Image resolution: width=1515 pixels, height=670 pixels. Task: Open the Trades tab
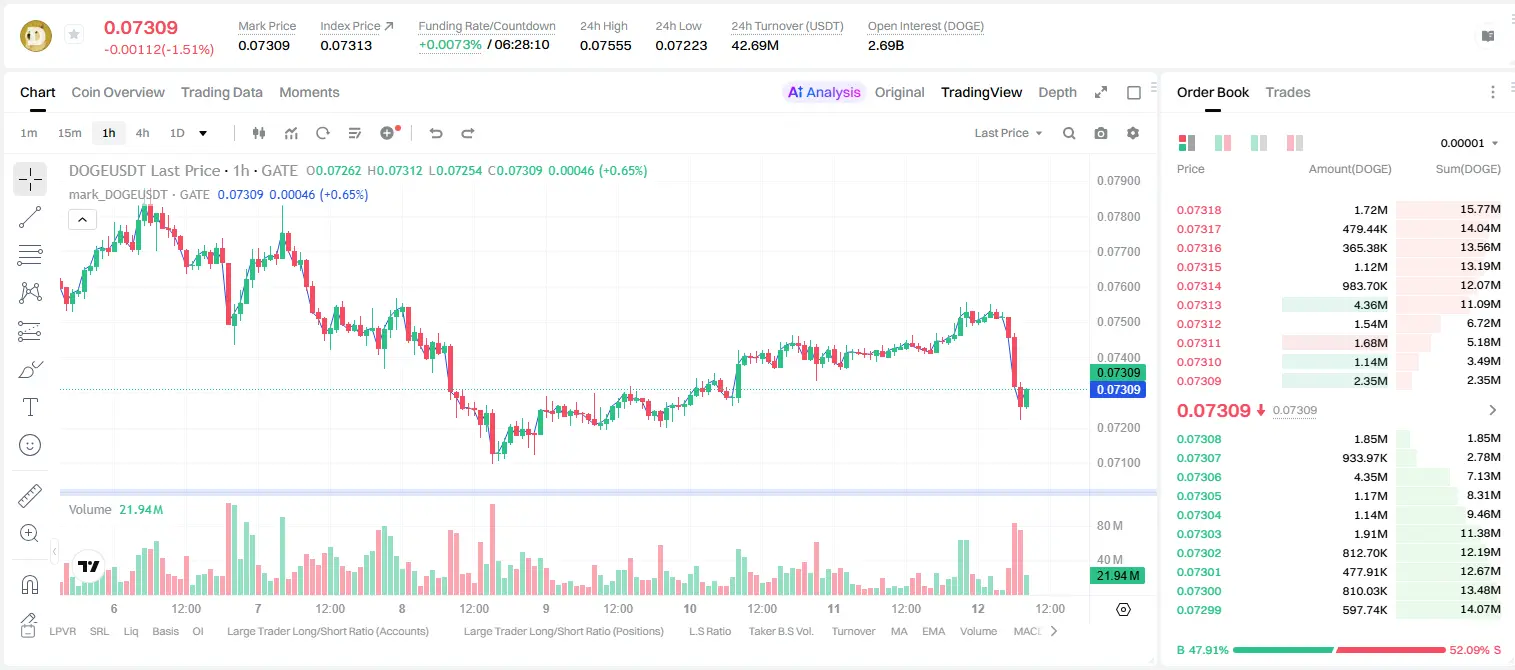tap(1288, 92)
